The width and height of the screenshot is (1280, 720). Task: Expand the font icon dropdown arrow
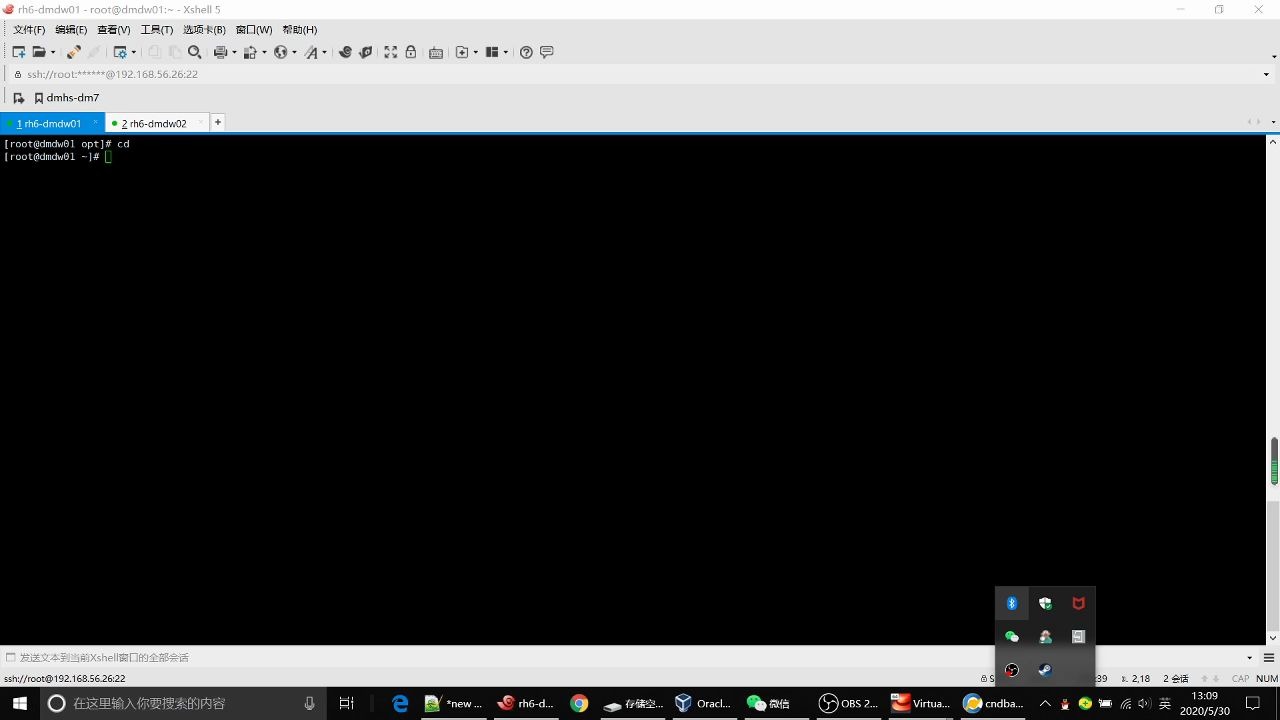coord(325,52)
